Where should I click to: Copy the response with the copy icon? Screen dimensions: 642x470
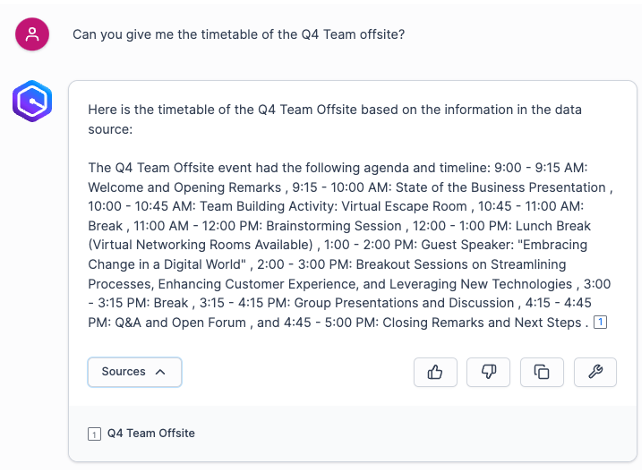click(542, 372)
